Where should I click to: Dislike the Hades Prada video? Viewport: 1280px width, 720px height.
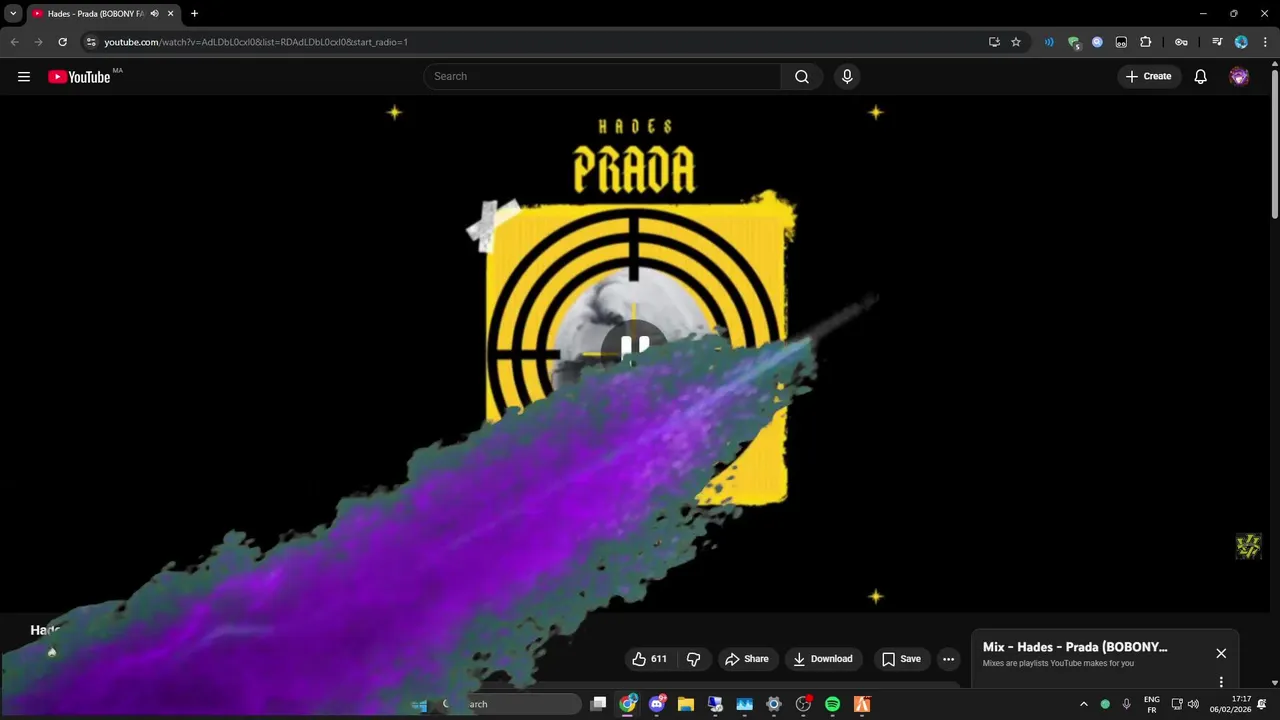pos(693,659)
